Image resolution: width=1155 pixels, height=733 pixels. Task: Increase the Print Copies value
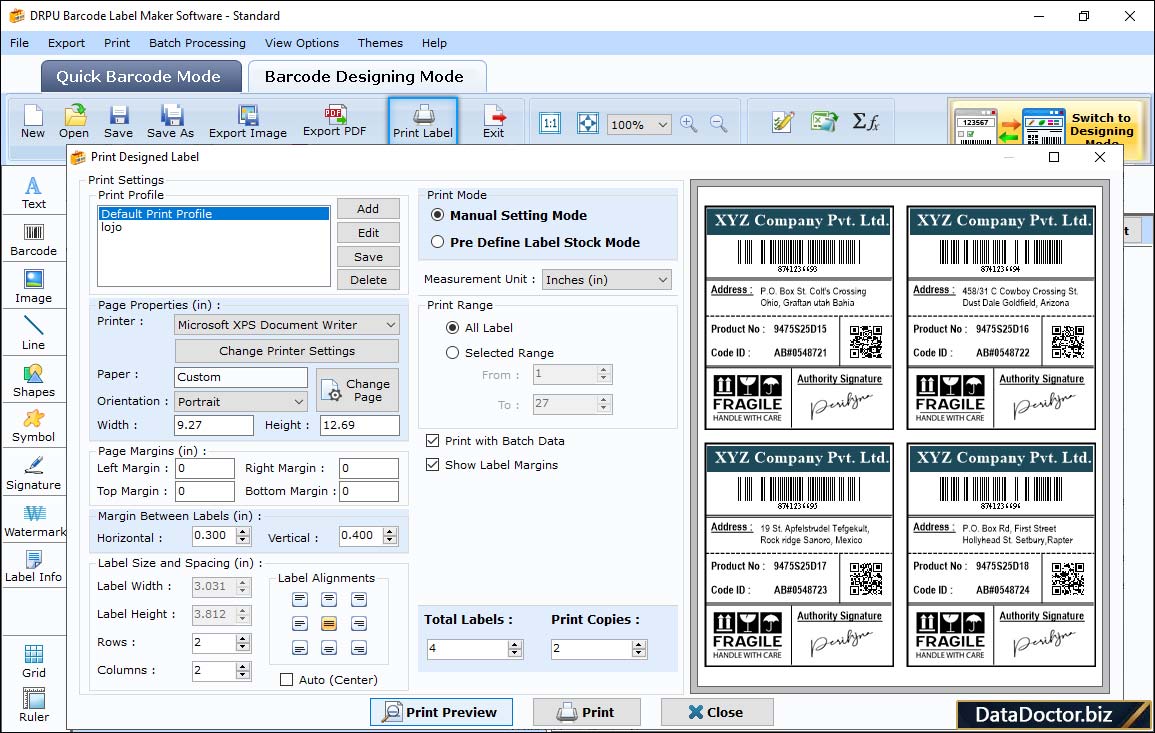pos(639,645)
